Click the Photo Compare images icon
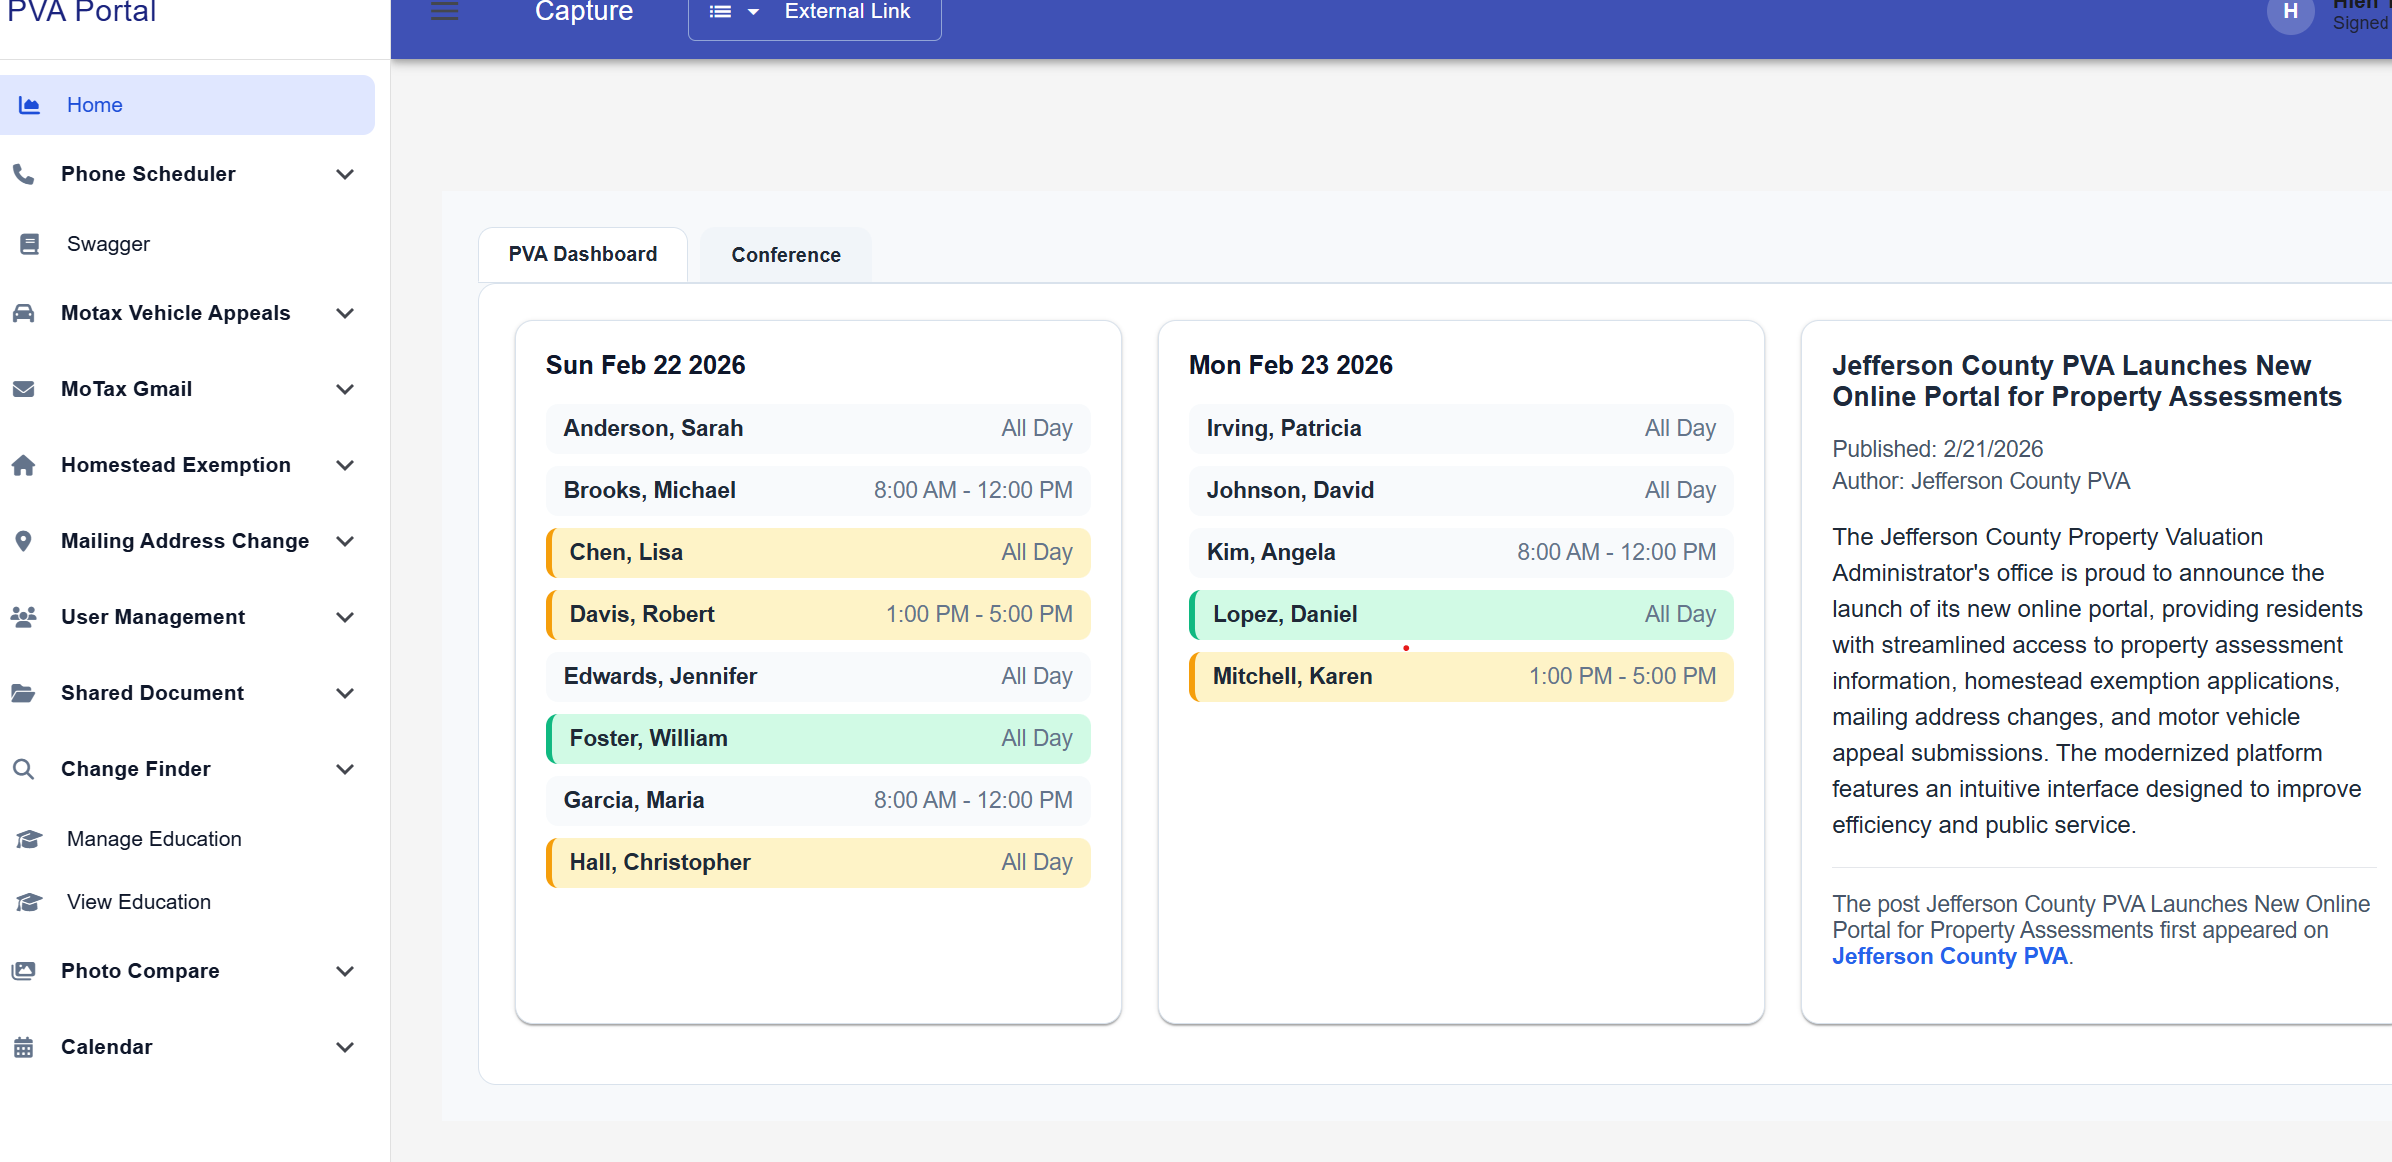This screenshot has height=1162, width=2392. point(23,971)
